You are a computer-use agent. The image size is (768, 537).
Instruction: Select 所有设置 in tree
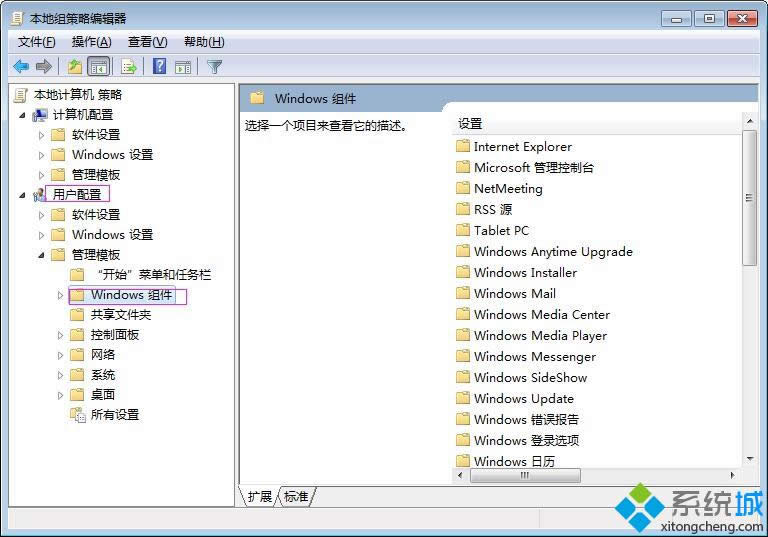pyautogui.click(x=115, y=415)
